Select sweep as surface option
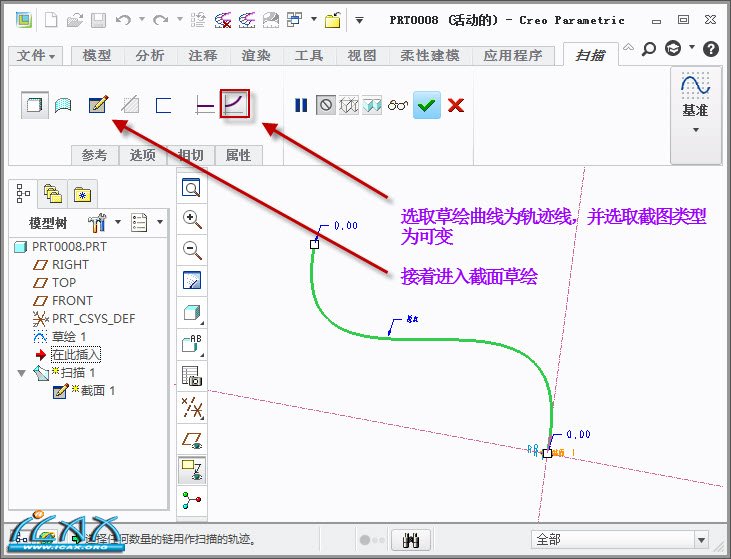This screenshot has height=559, width=731. (63, 105)
